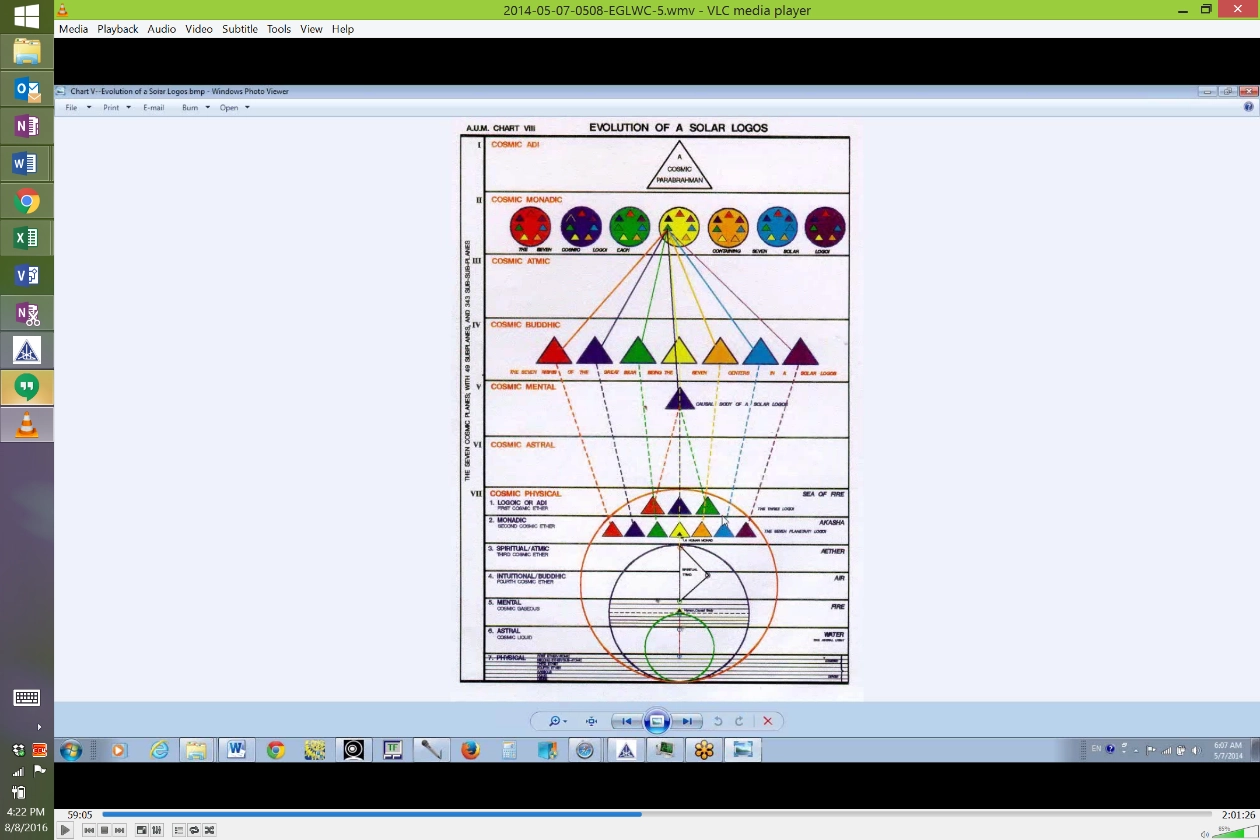
Task: Launch Outlook from the taskbar
Action: pos(27,89)
